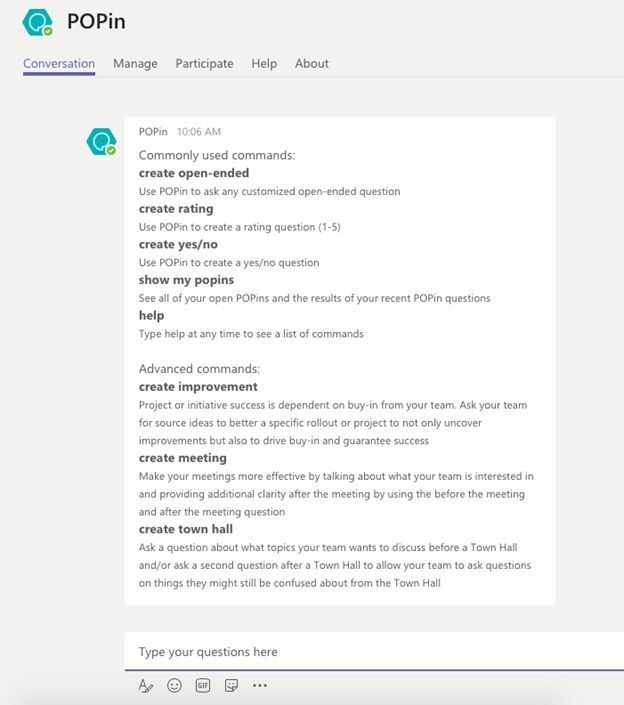Viewport: 624px width, 705px height.
Task: Click the 'create town hall' command text
Action: [186, 529]
